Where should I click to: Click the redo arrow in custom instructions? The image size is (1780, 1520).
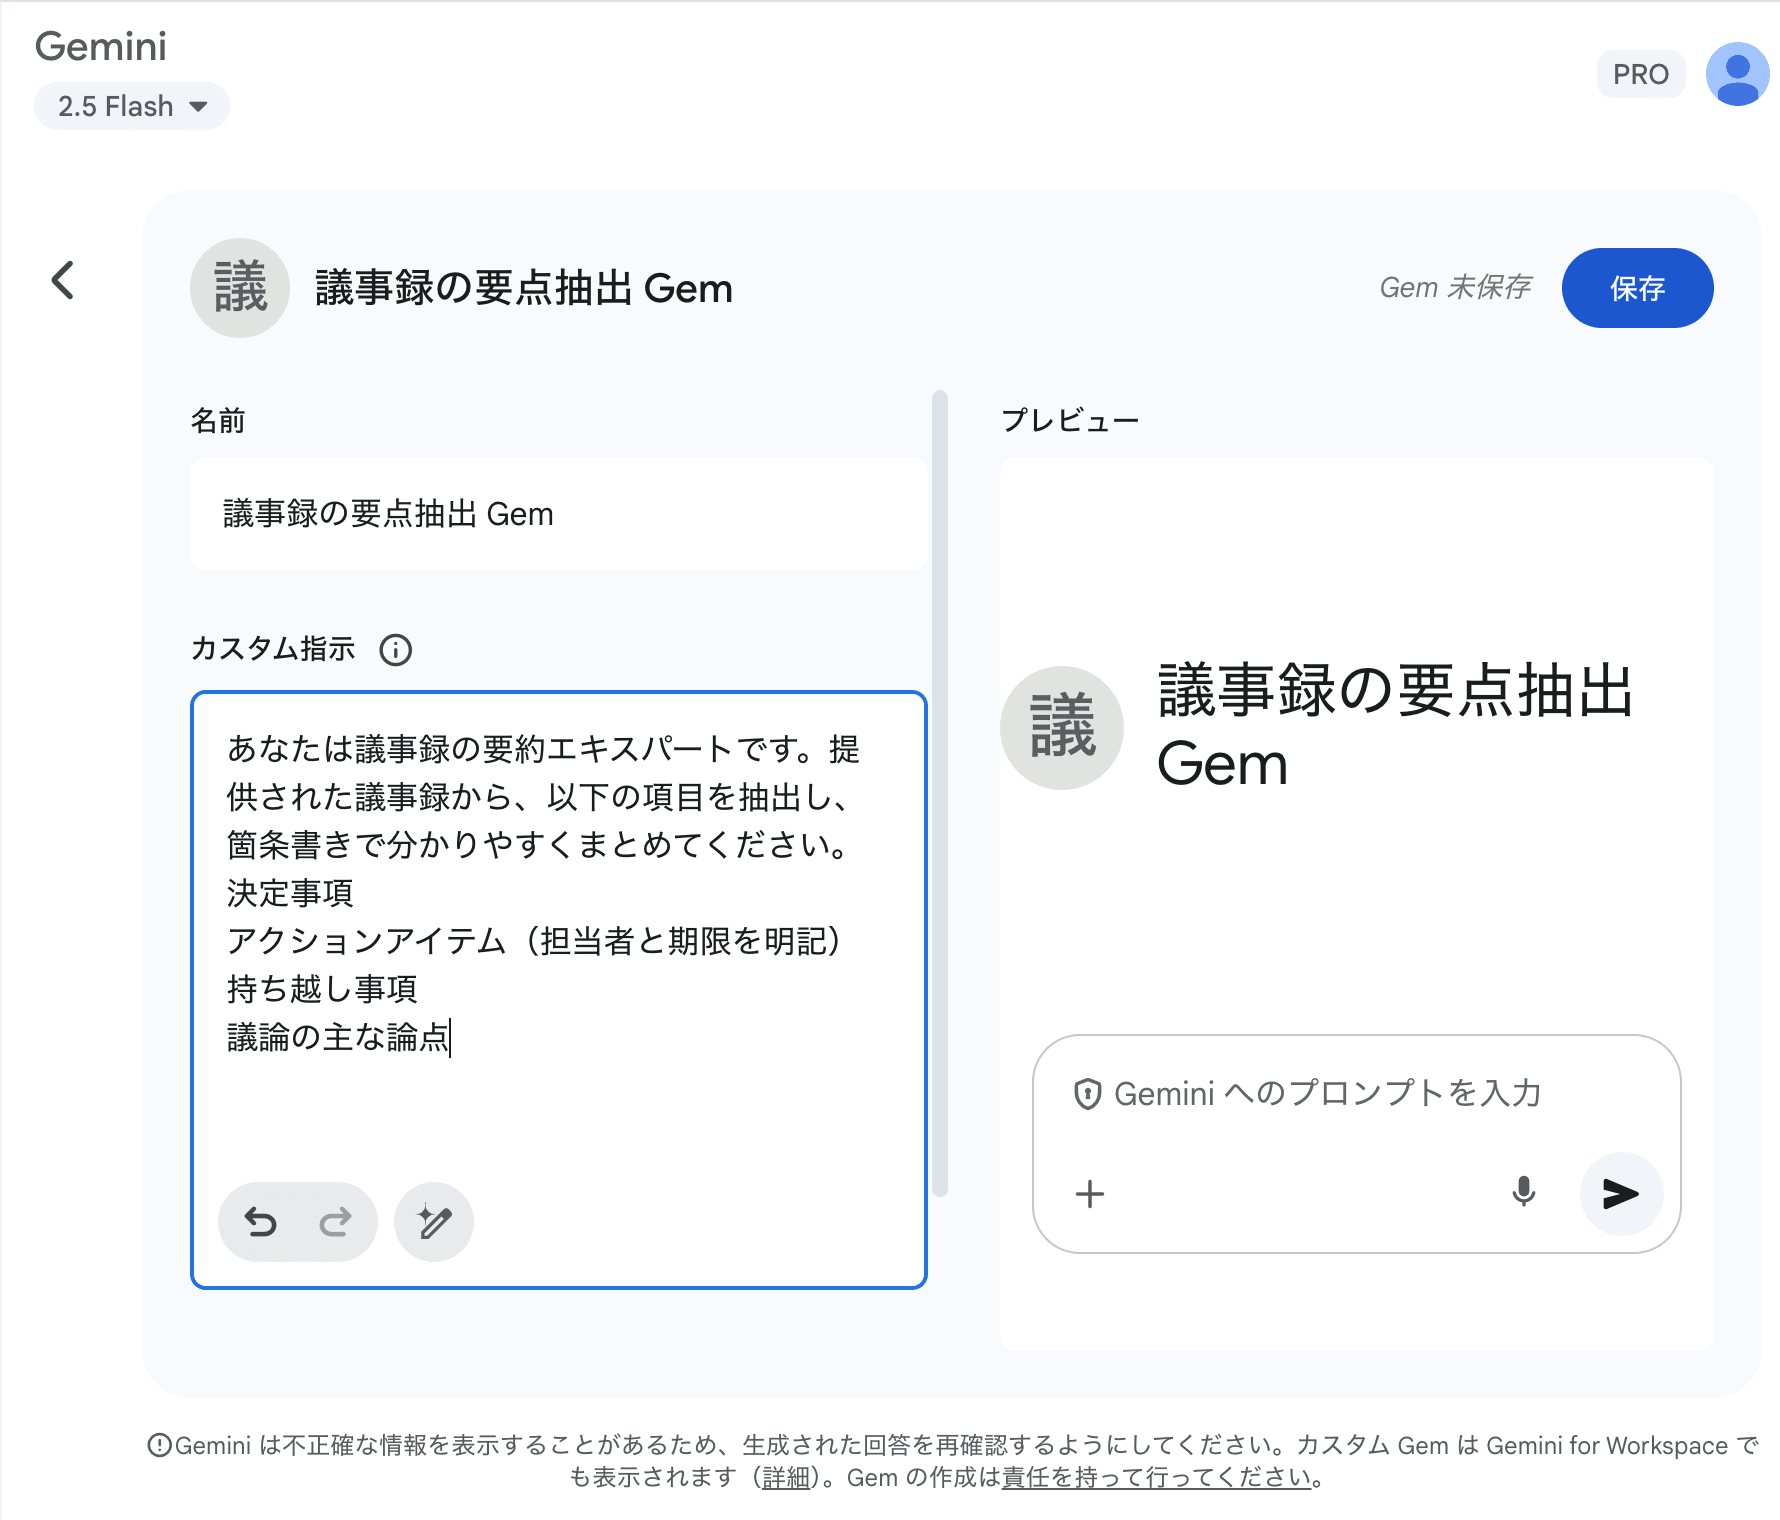pyautogui.click(x=335, y=1222)
